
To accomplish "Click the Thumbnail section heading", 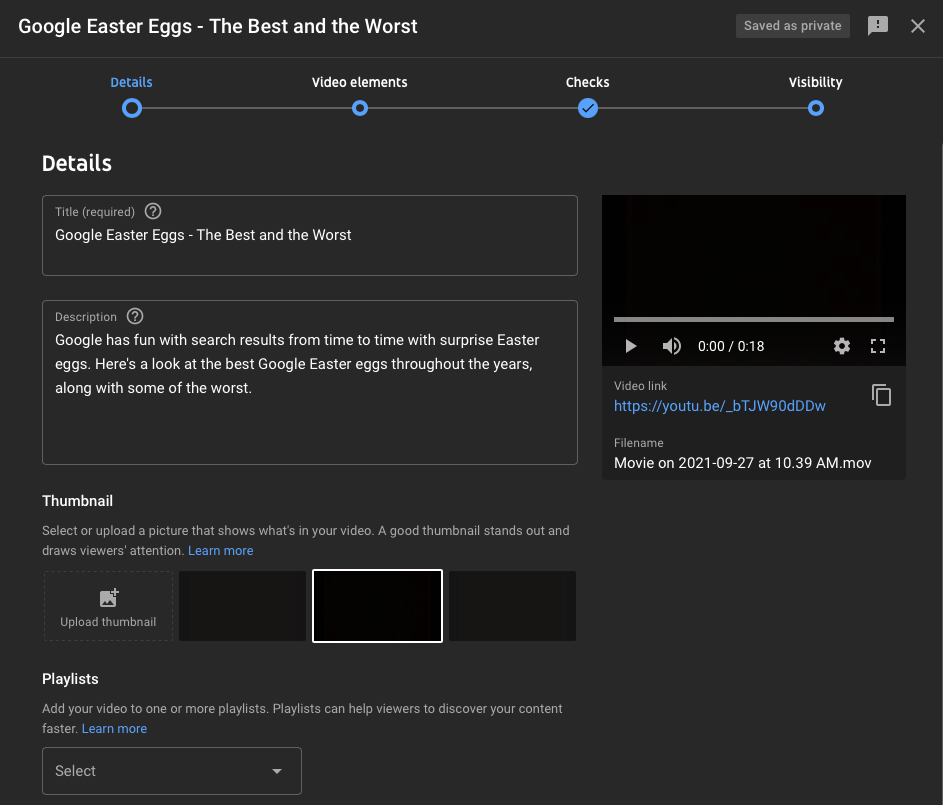I will [78, 501].
